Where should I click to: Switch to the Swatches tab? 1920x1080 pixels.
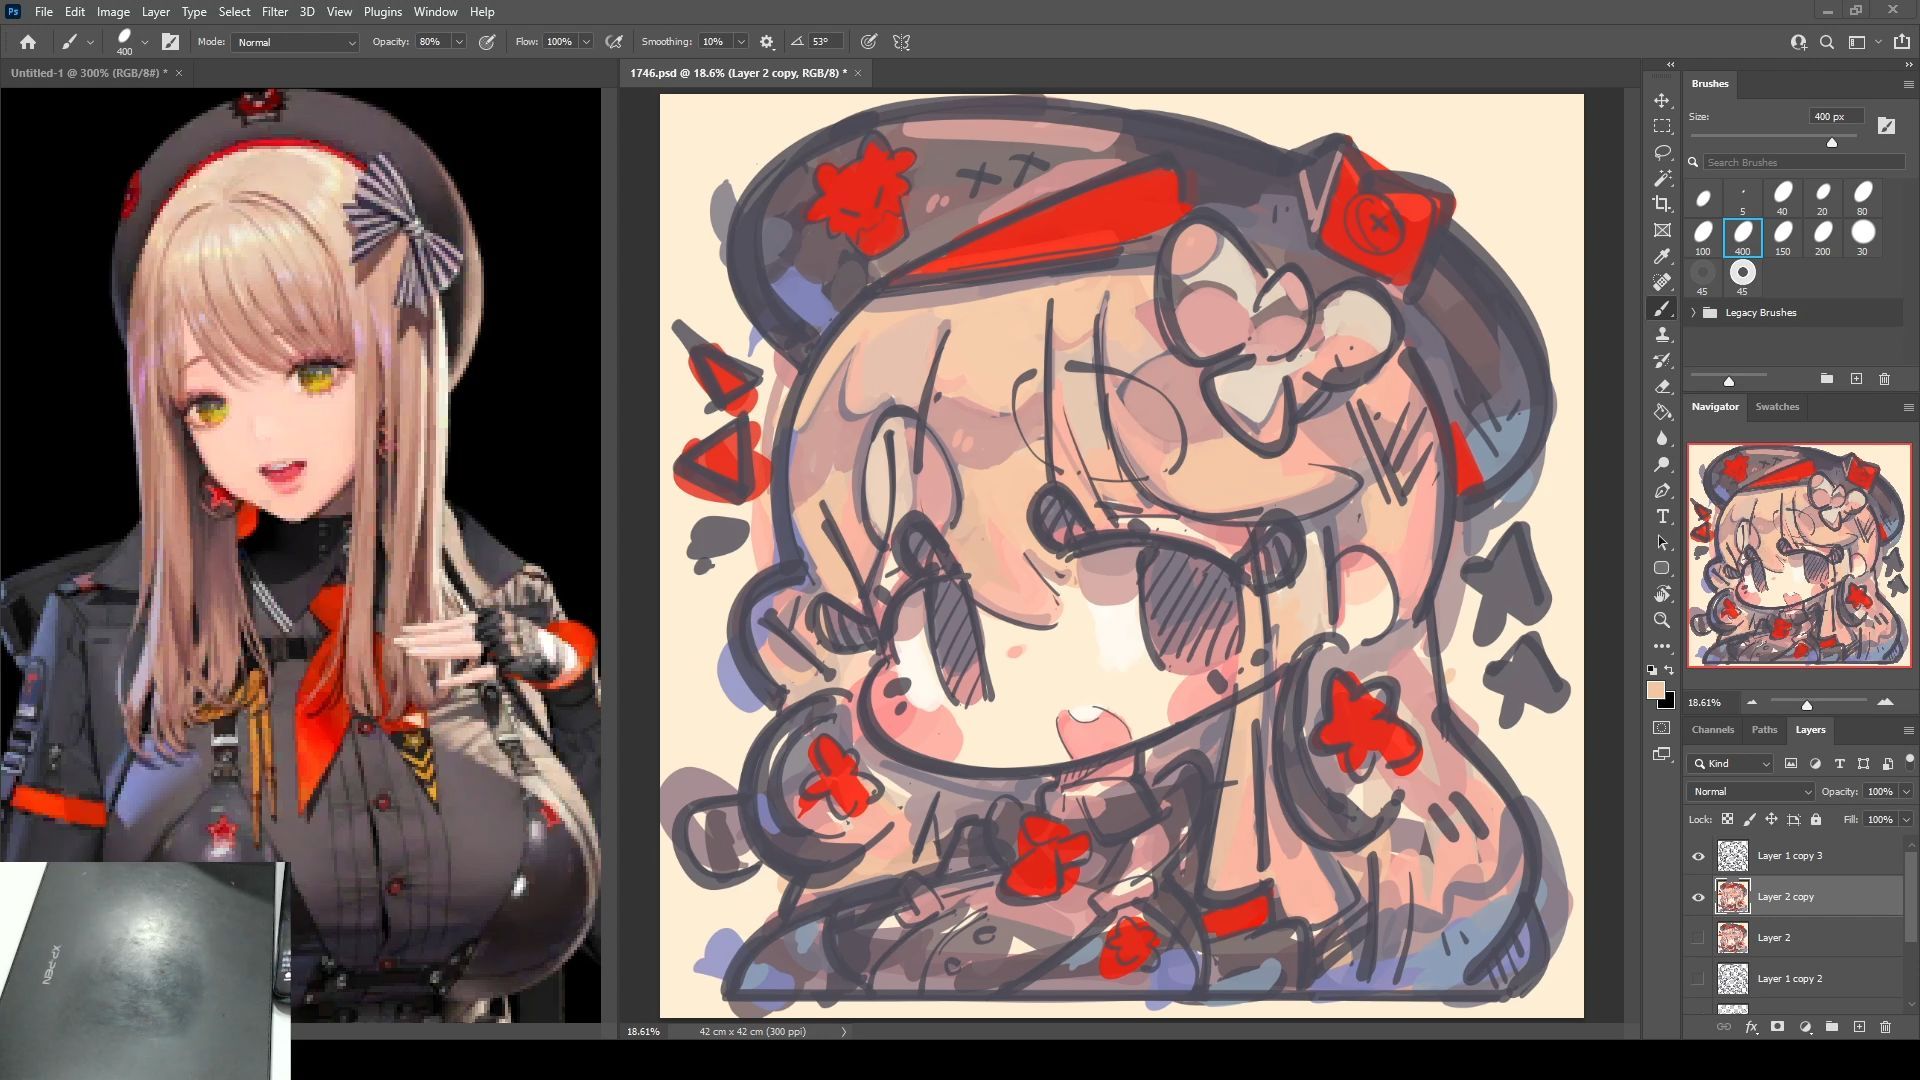click(x=1777, y=406)
